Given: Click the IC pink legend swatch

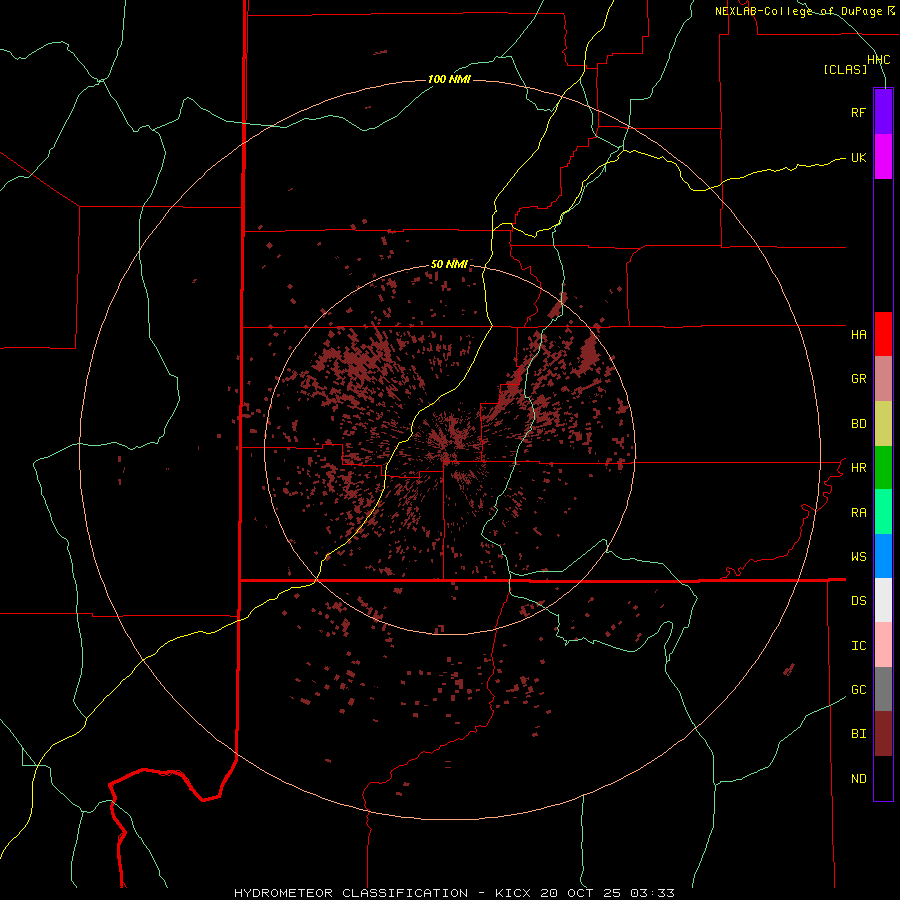Looking at the screenshot, I should point(883,645).
